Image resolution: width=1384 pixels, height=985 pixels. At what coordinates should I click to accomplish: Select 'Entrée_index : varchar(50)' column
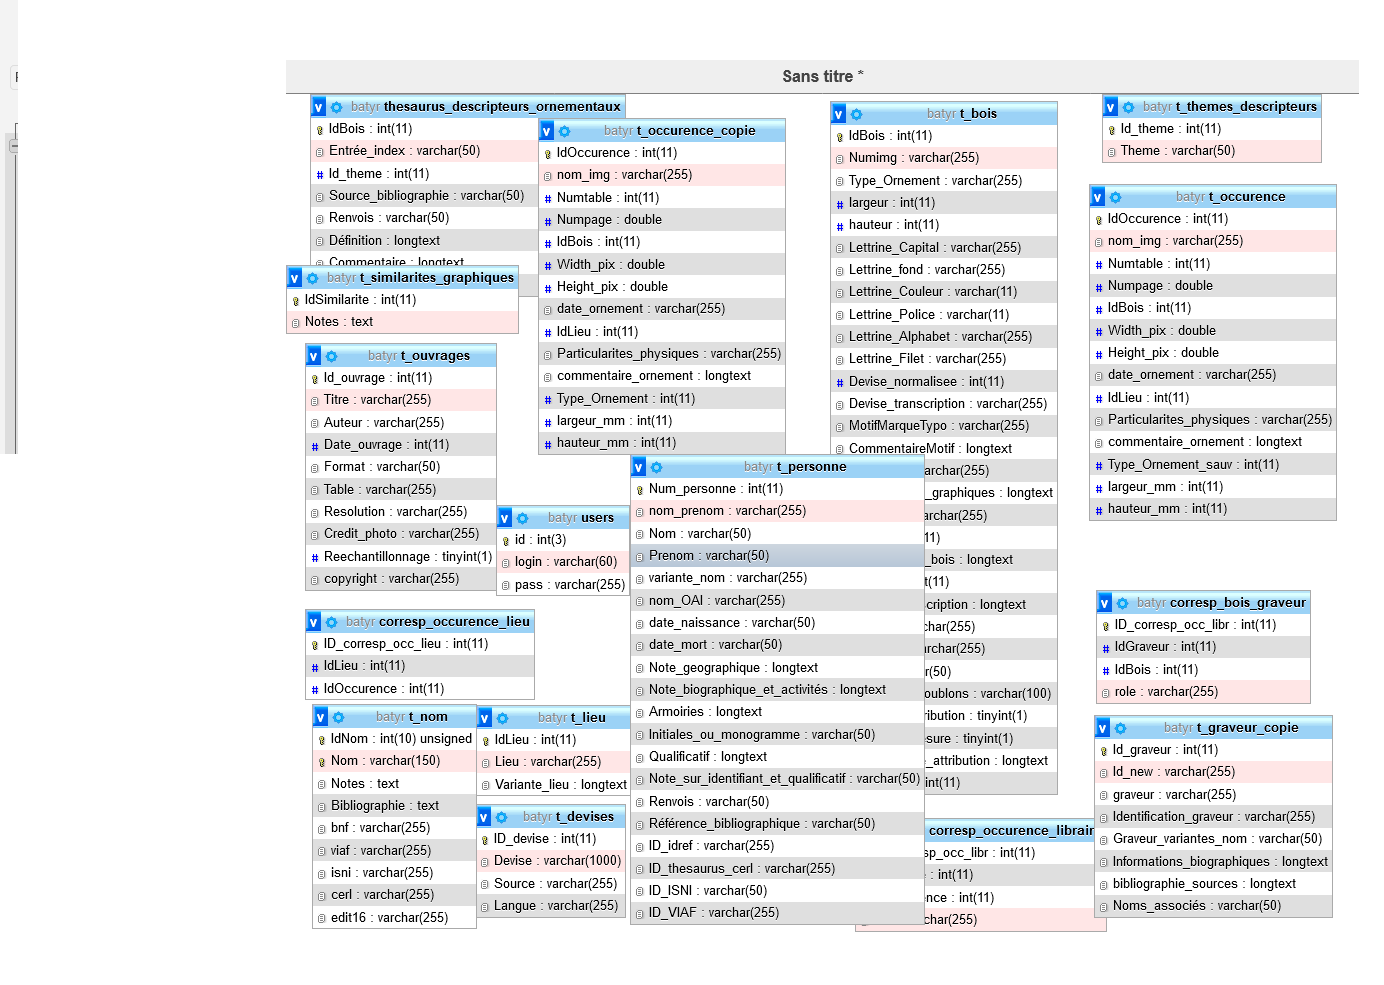pos(424,151)
